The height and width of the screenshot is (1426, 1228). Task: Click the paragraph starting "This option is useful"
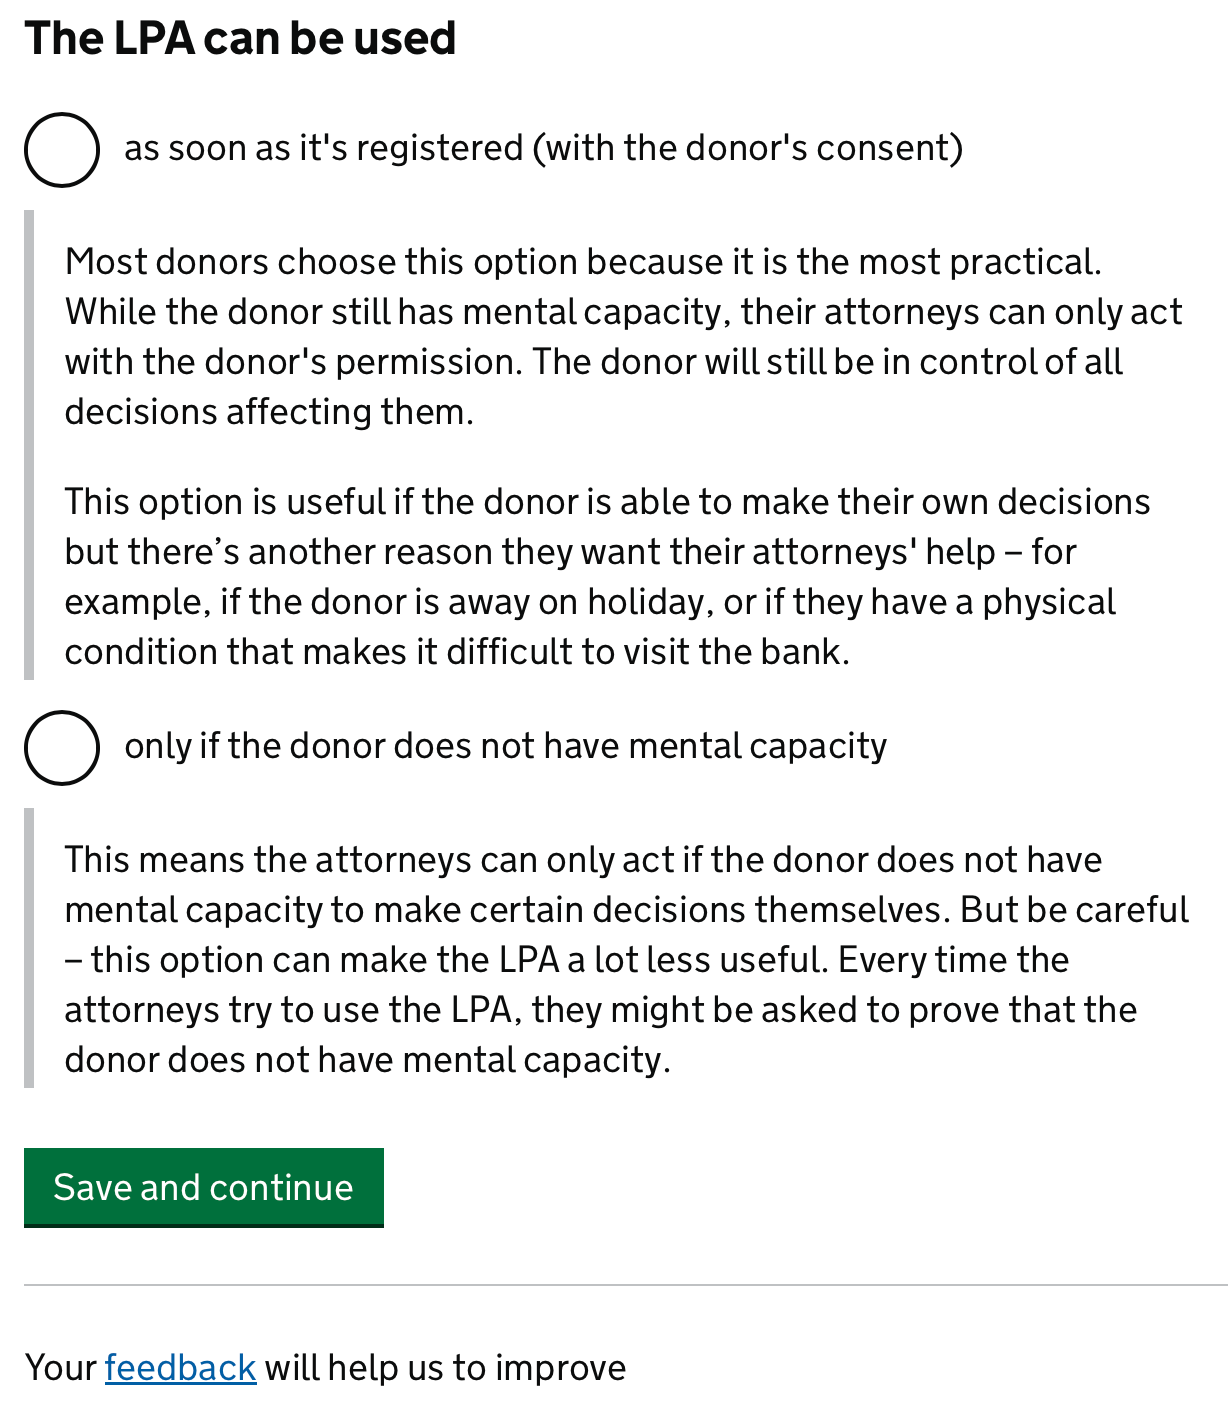click(608, 576)
